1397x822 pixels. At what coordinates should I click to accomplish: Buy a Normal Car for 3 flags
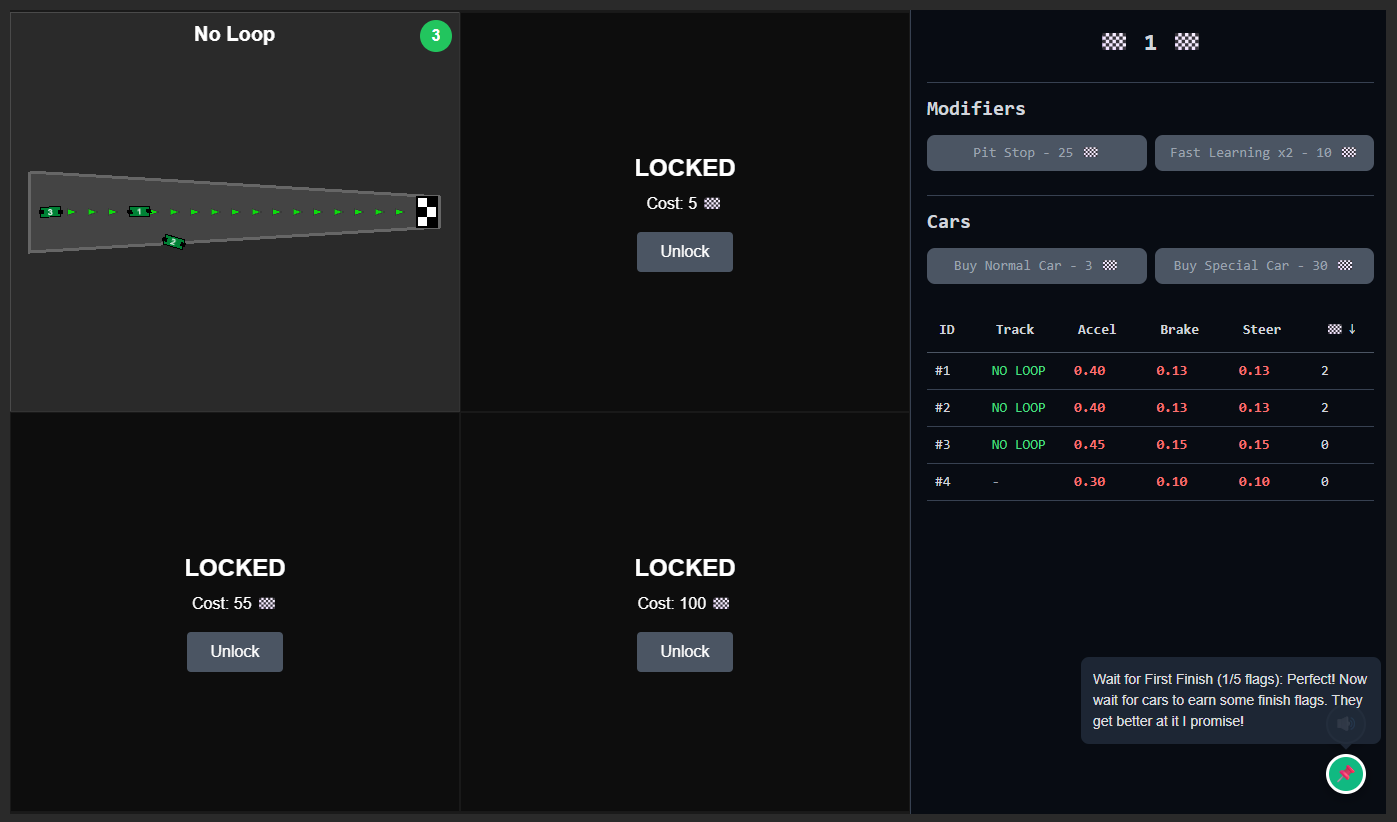pyautogui.click(x=1036, y=266)
